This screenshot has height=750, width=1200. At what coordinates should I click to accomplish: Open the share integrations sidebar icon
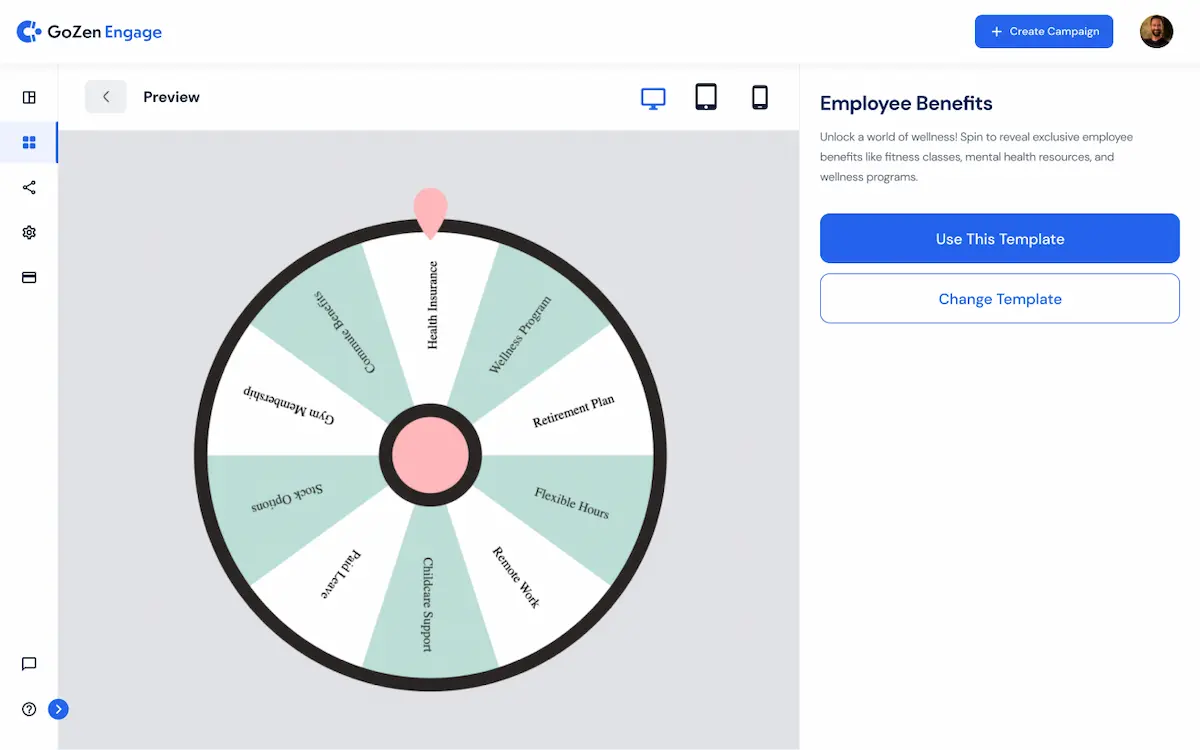tap(29, 187)
